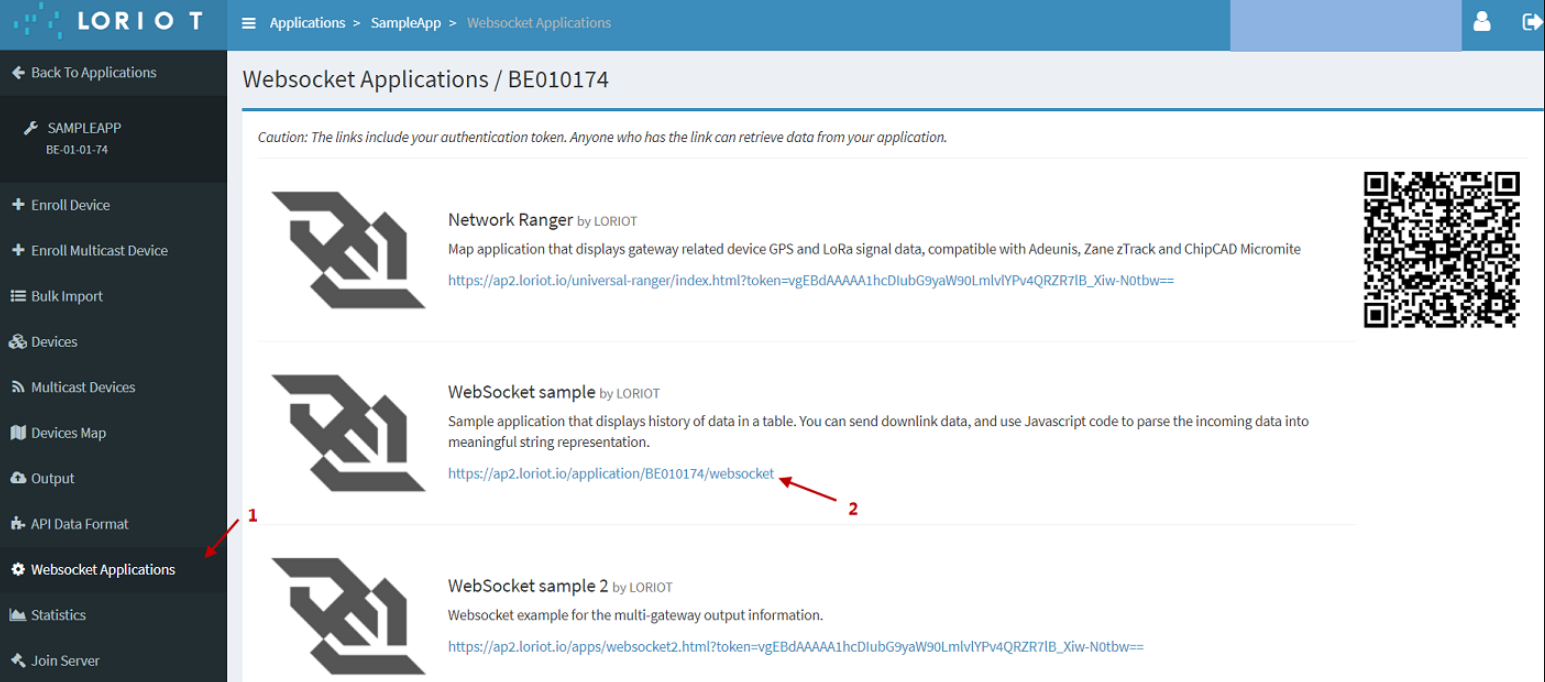Open Devices menu item
Image resolution: width=1545 pixels, height=682 pixels.
[113, 342]
